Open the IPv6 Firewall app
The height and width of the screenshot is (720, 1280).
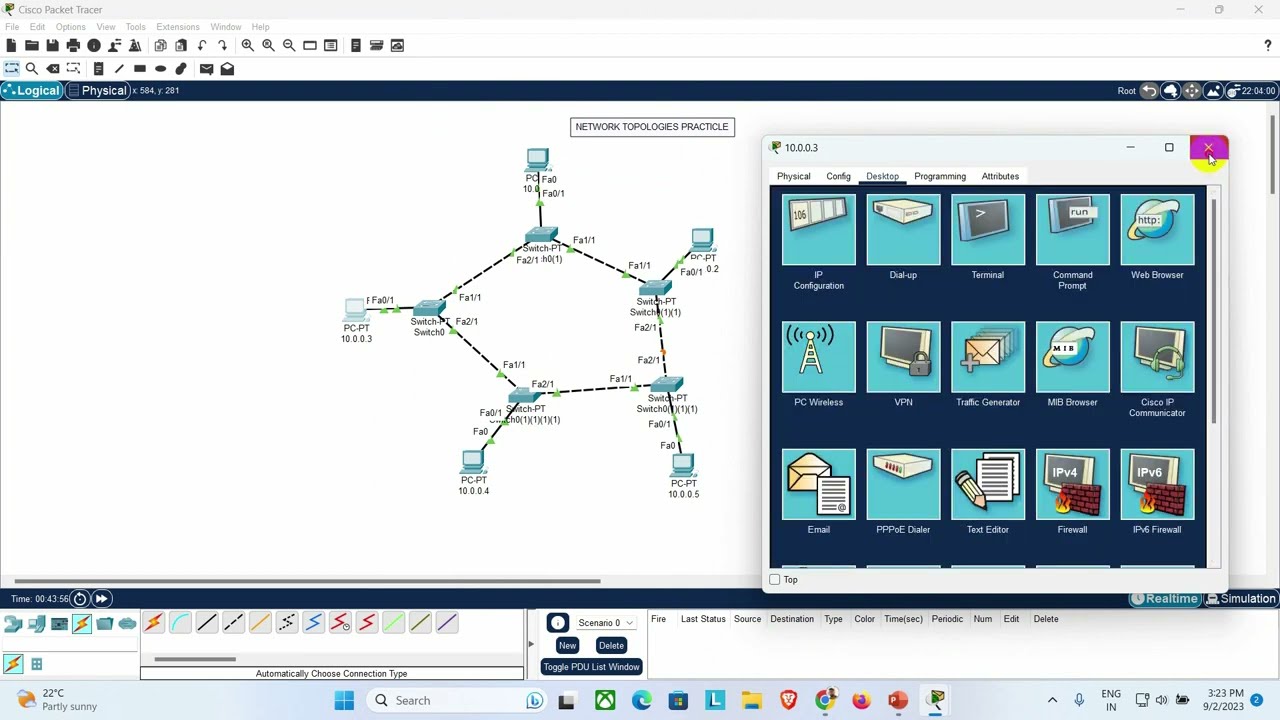click(1157, 485)
